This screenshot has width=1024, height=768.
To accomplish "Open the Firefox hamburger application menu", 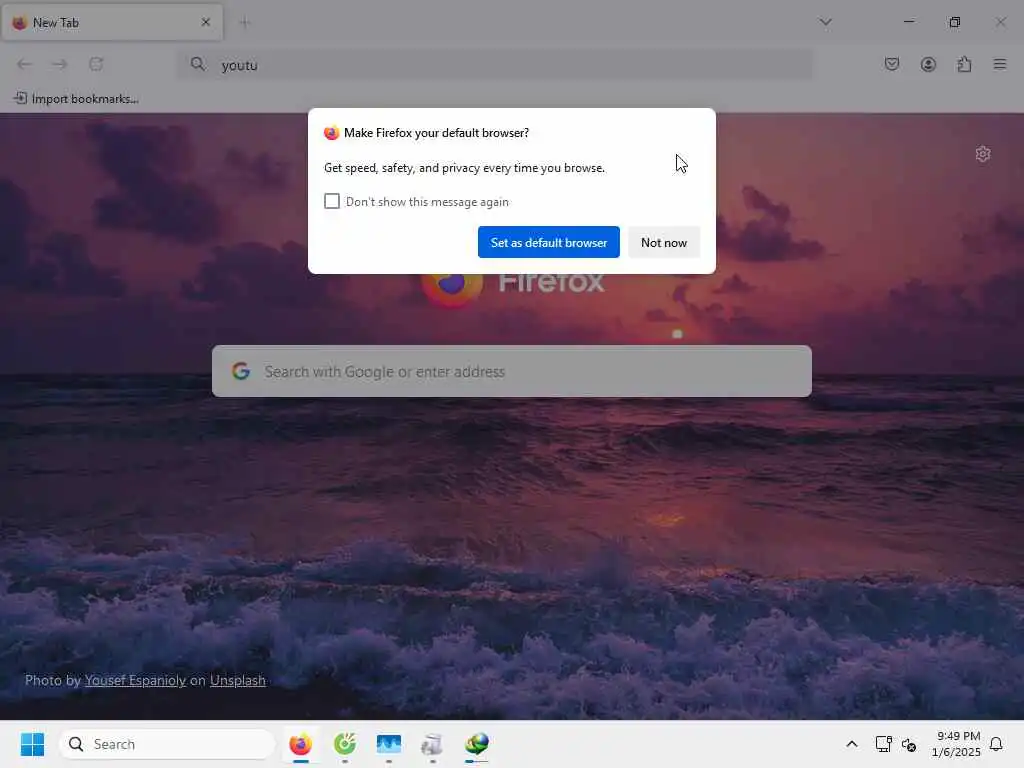I will pyautogui.click(x=1000, y=64).
